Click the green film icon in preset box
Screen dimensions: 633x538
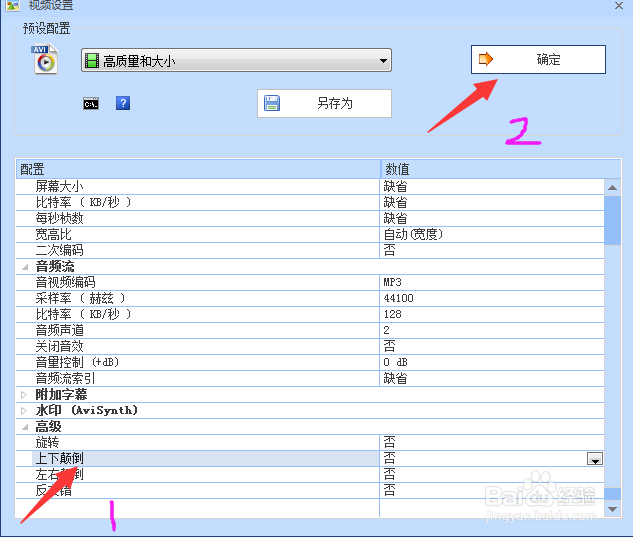tap(92, 61)
